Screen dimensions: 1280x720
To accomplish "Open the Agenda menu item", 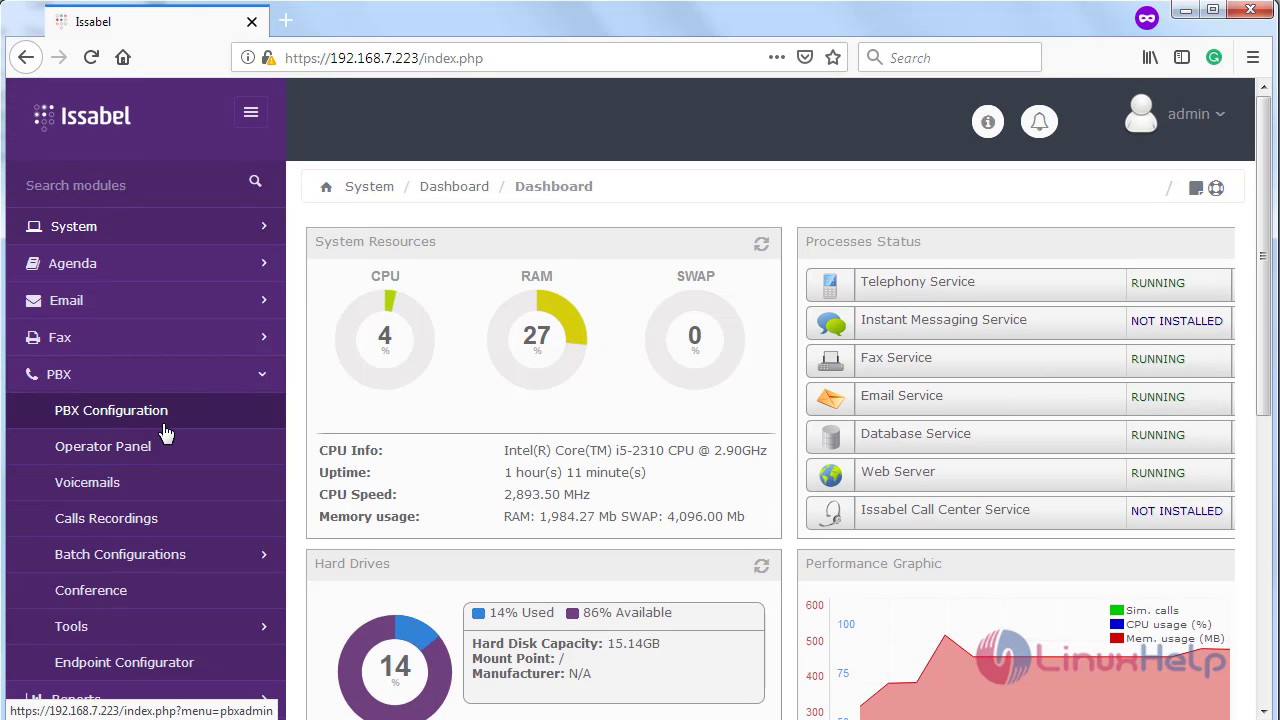I will point(146,263).
